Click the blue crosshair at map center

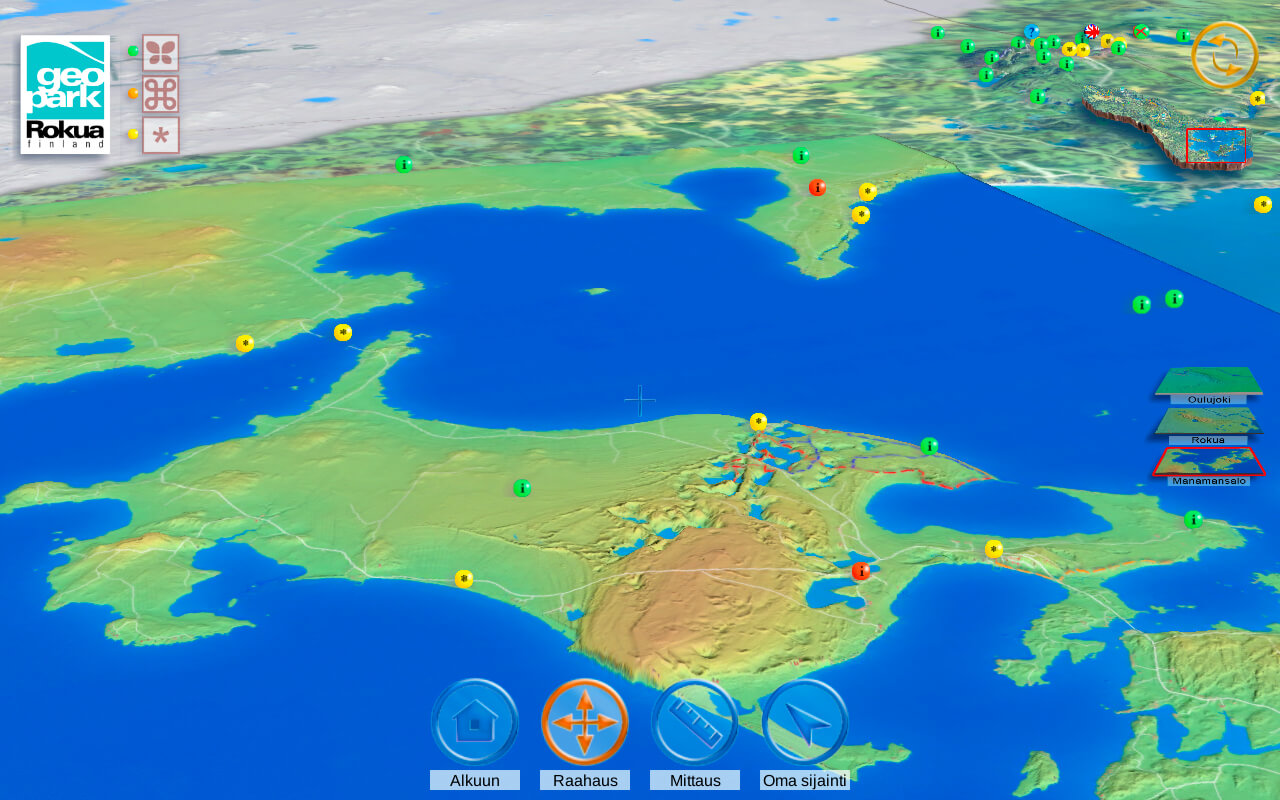click(x=640, y=401)
